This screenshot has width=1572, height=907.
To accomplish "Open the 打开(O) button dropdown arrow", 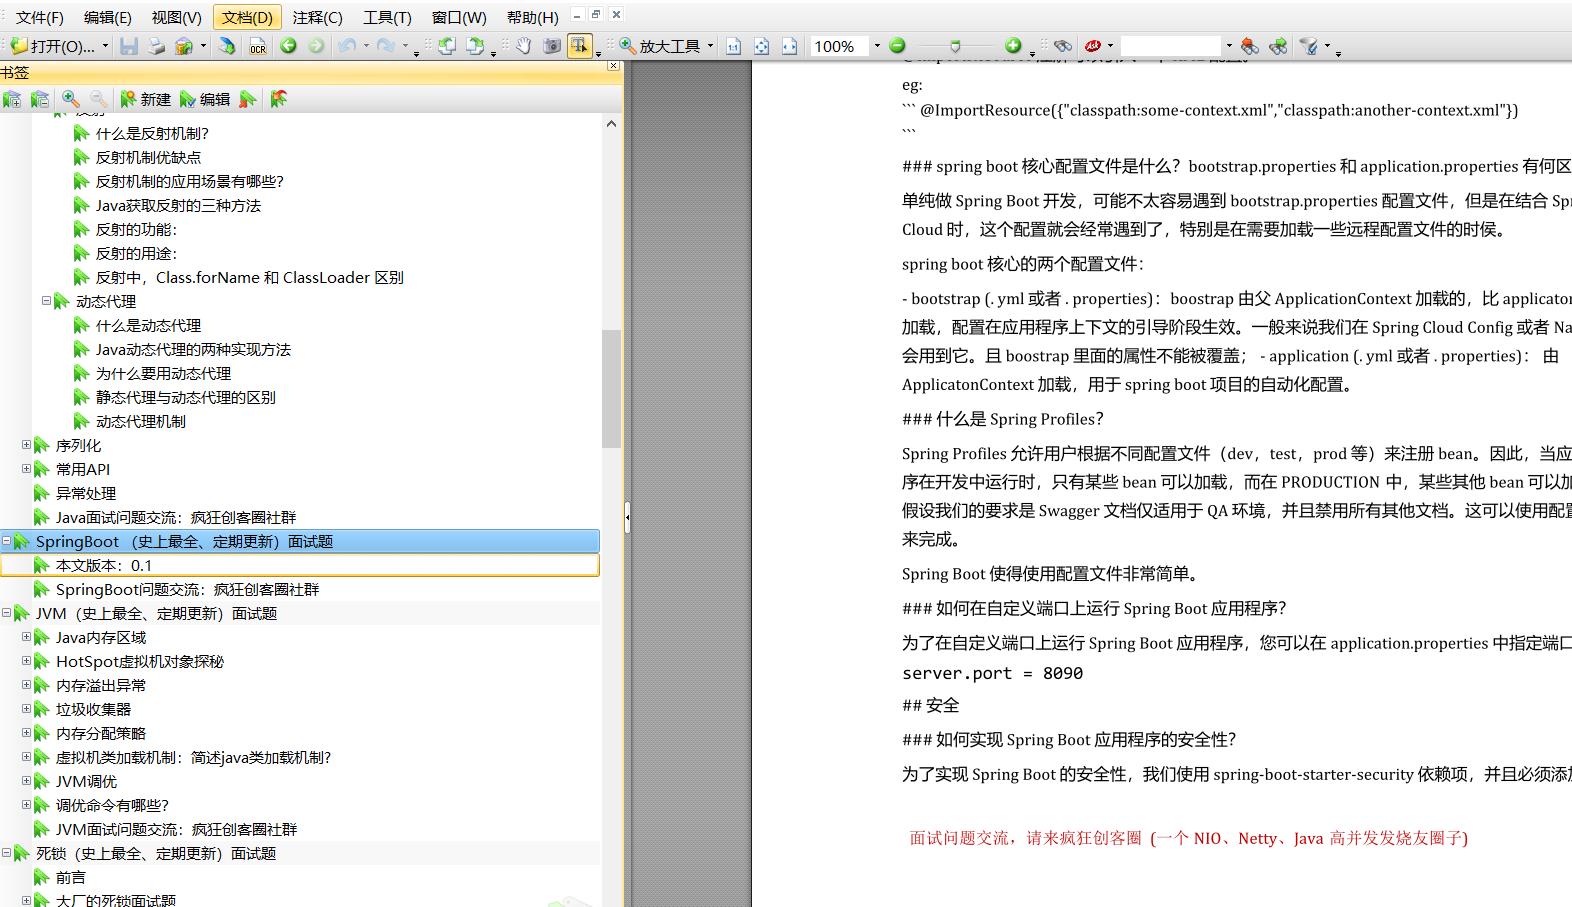I will [105, 46].
